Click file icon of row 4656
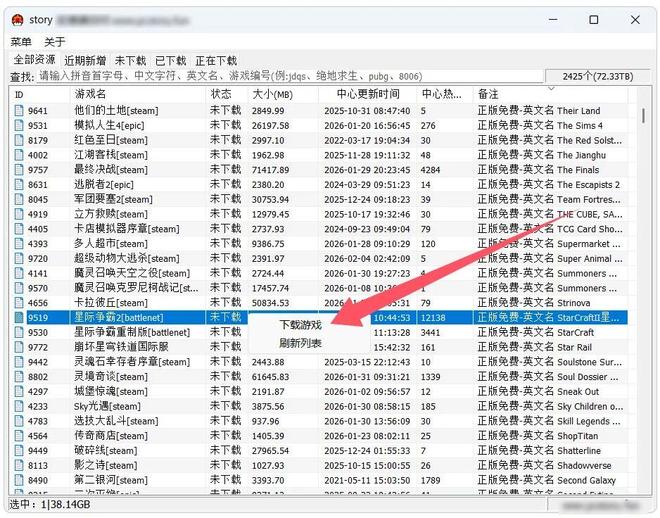 point(19,303)
